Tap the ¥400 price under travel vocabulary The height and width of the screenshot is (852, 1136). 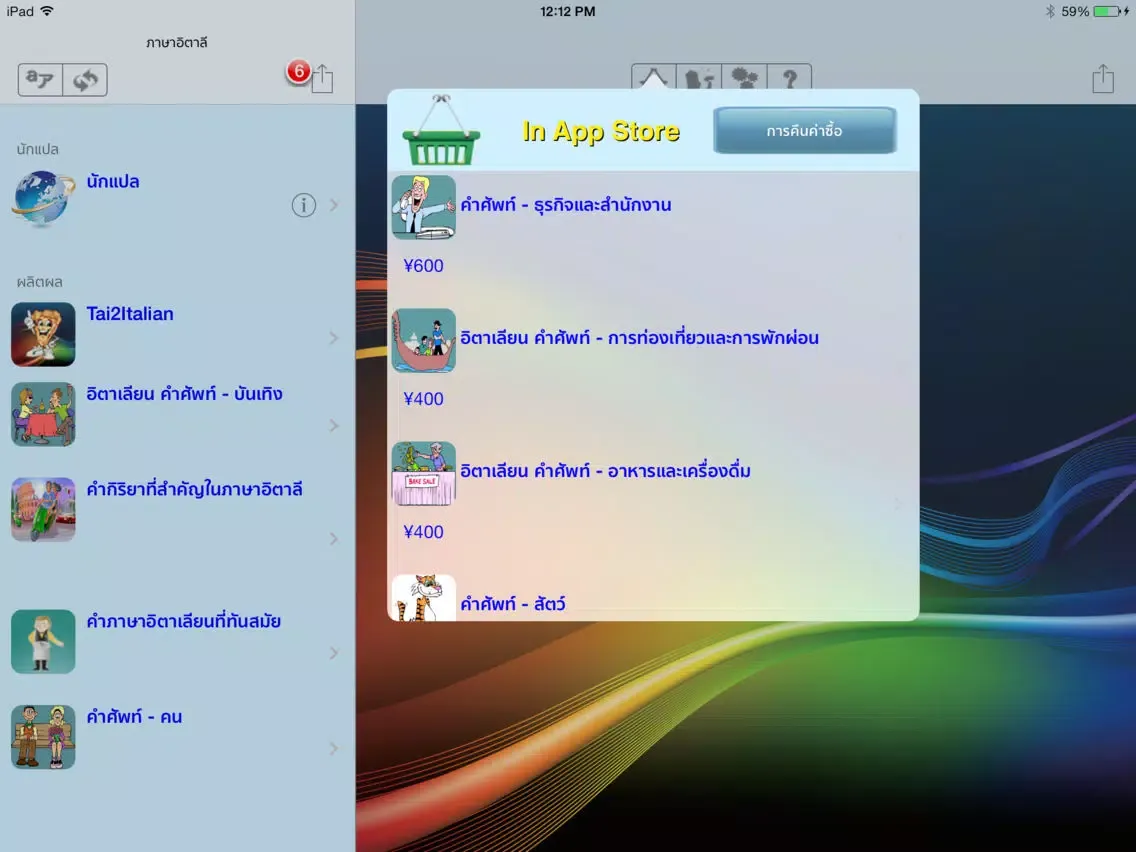click(x=423, y=399)
